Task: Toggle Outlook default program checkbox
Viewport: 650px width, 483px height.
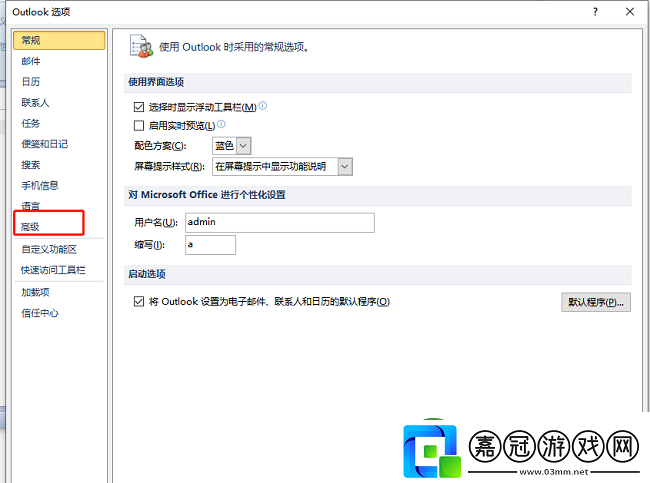Action: click(139, 301)
